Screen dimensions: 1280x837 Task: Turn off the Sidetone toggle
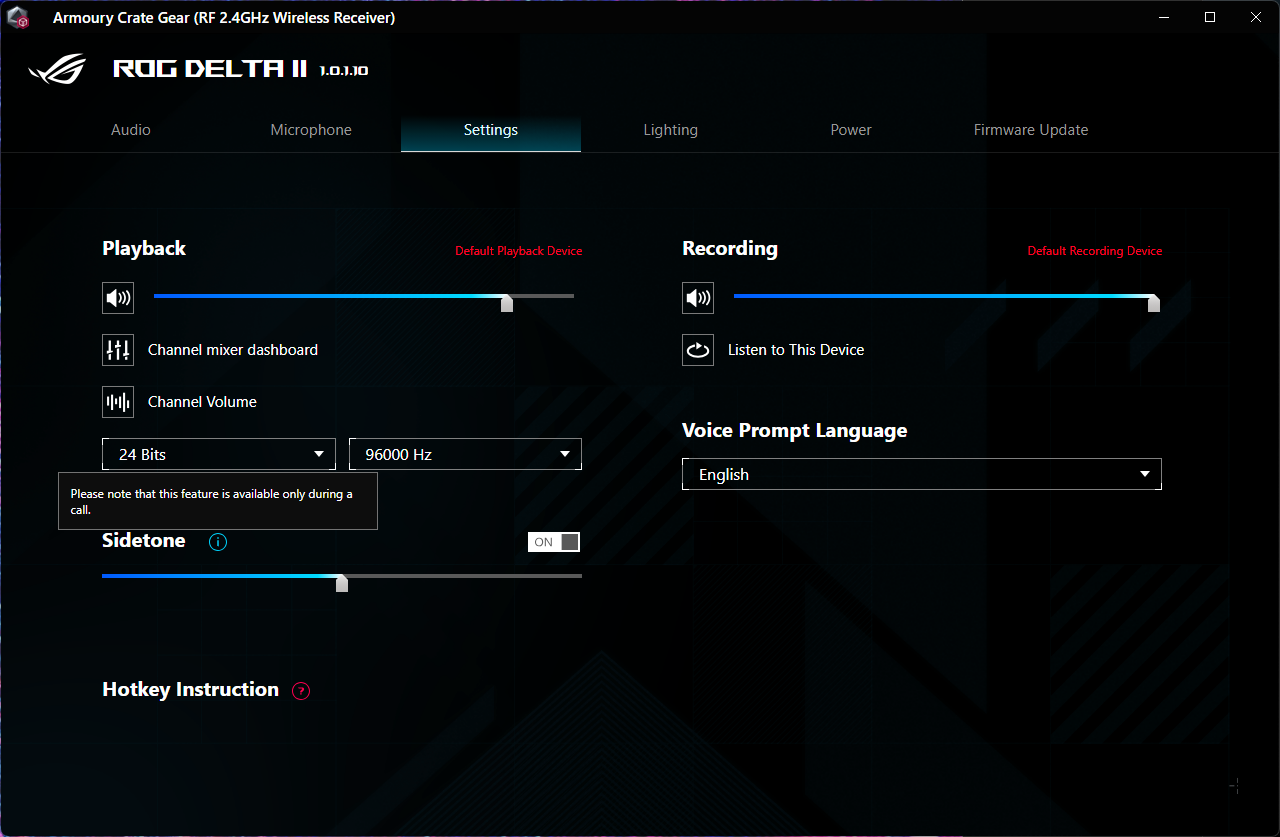(554, 542)
